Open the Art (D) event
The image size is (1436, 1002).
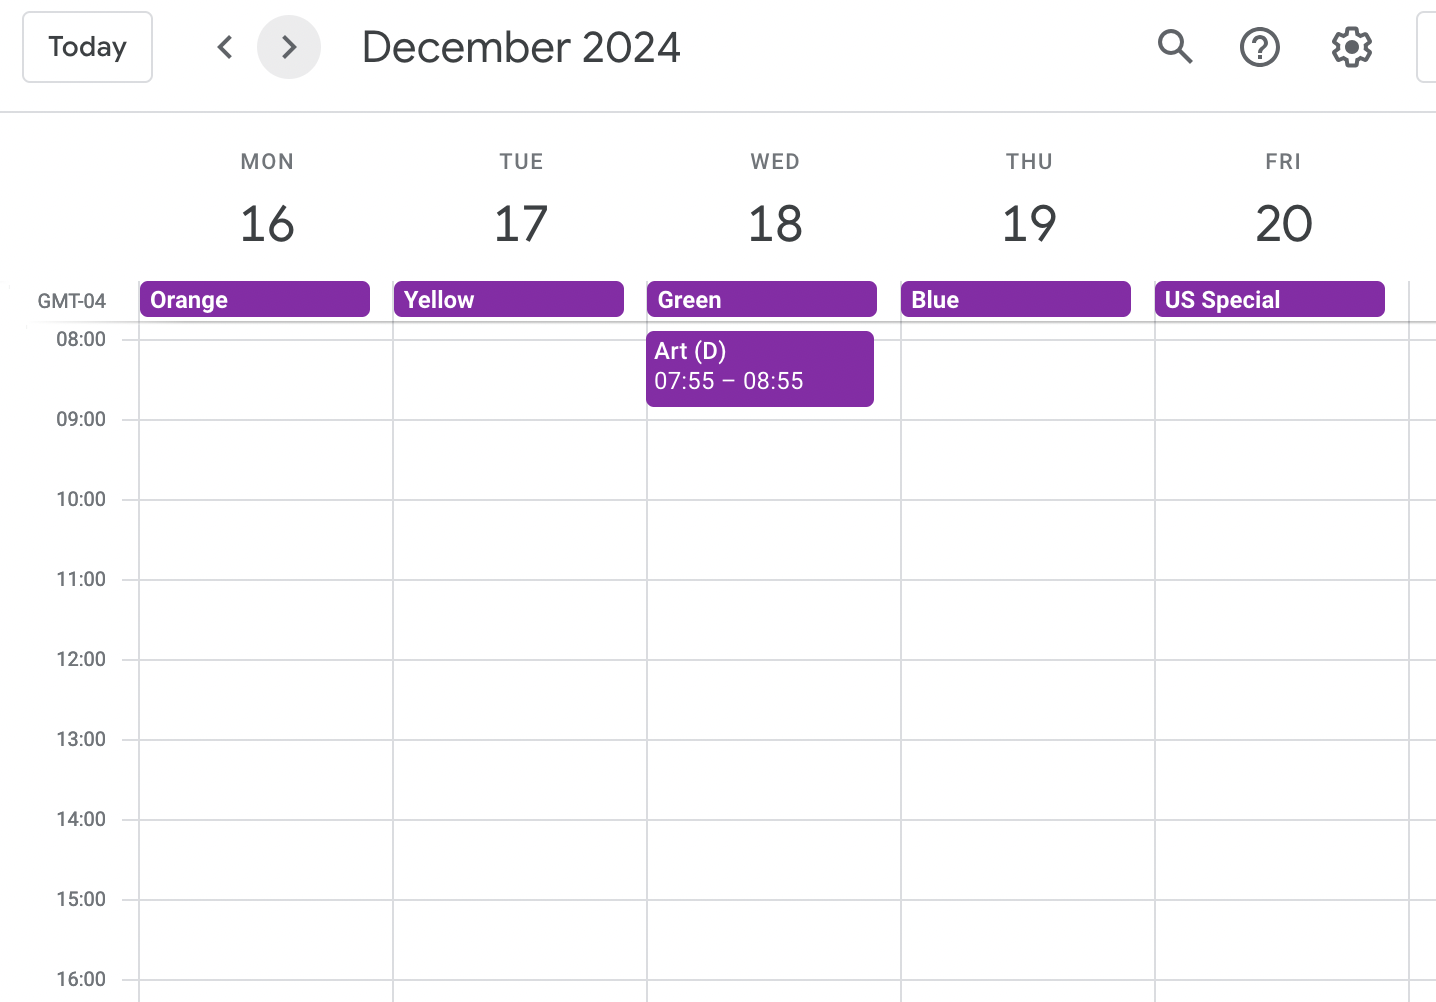pyautogui.click(x=760, y=368)
